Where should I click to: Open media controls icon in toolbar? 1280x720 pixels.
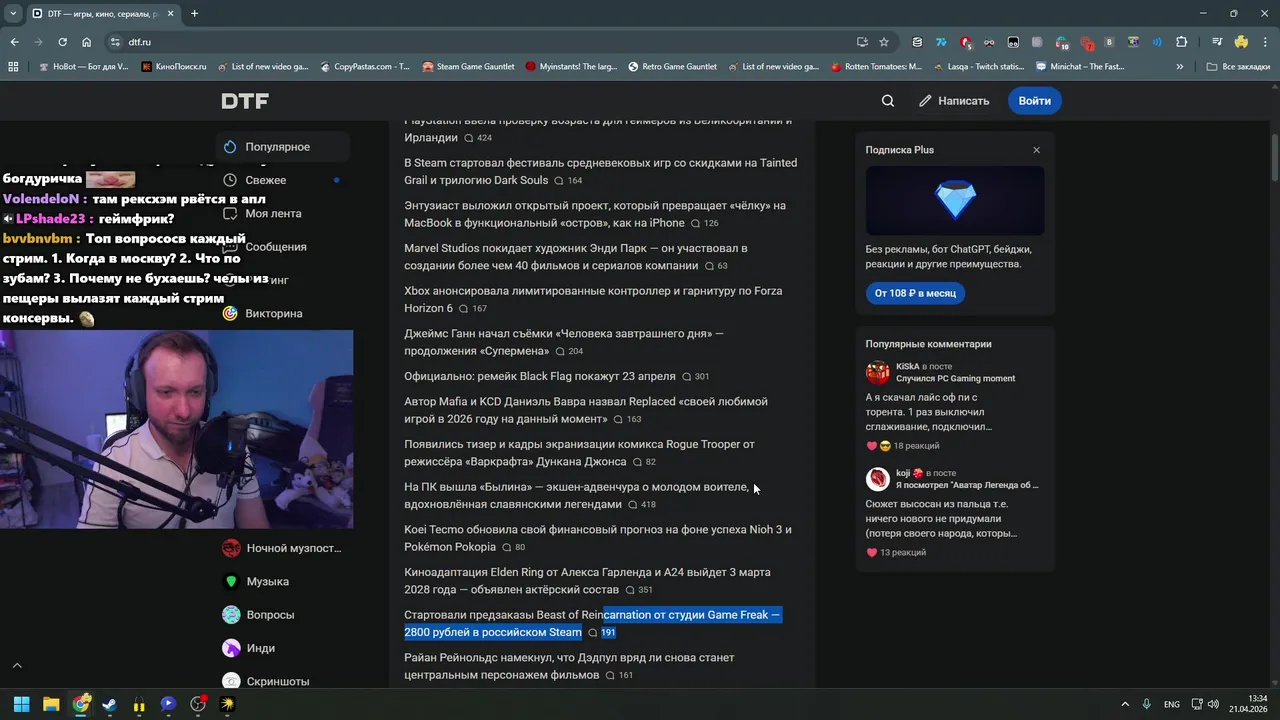click(1216, 42)
